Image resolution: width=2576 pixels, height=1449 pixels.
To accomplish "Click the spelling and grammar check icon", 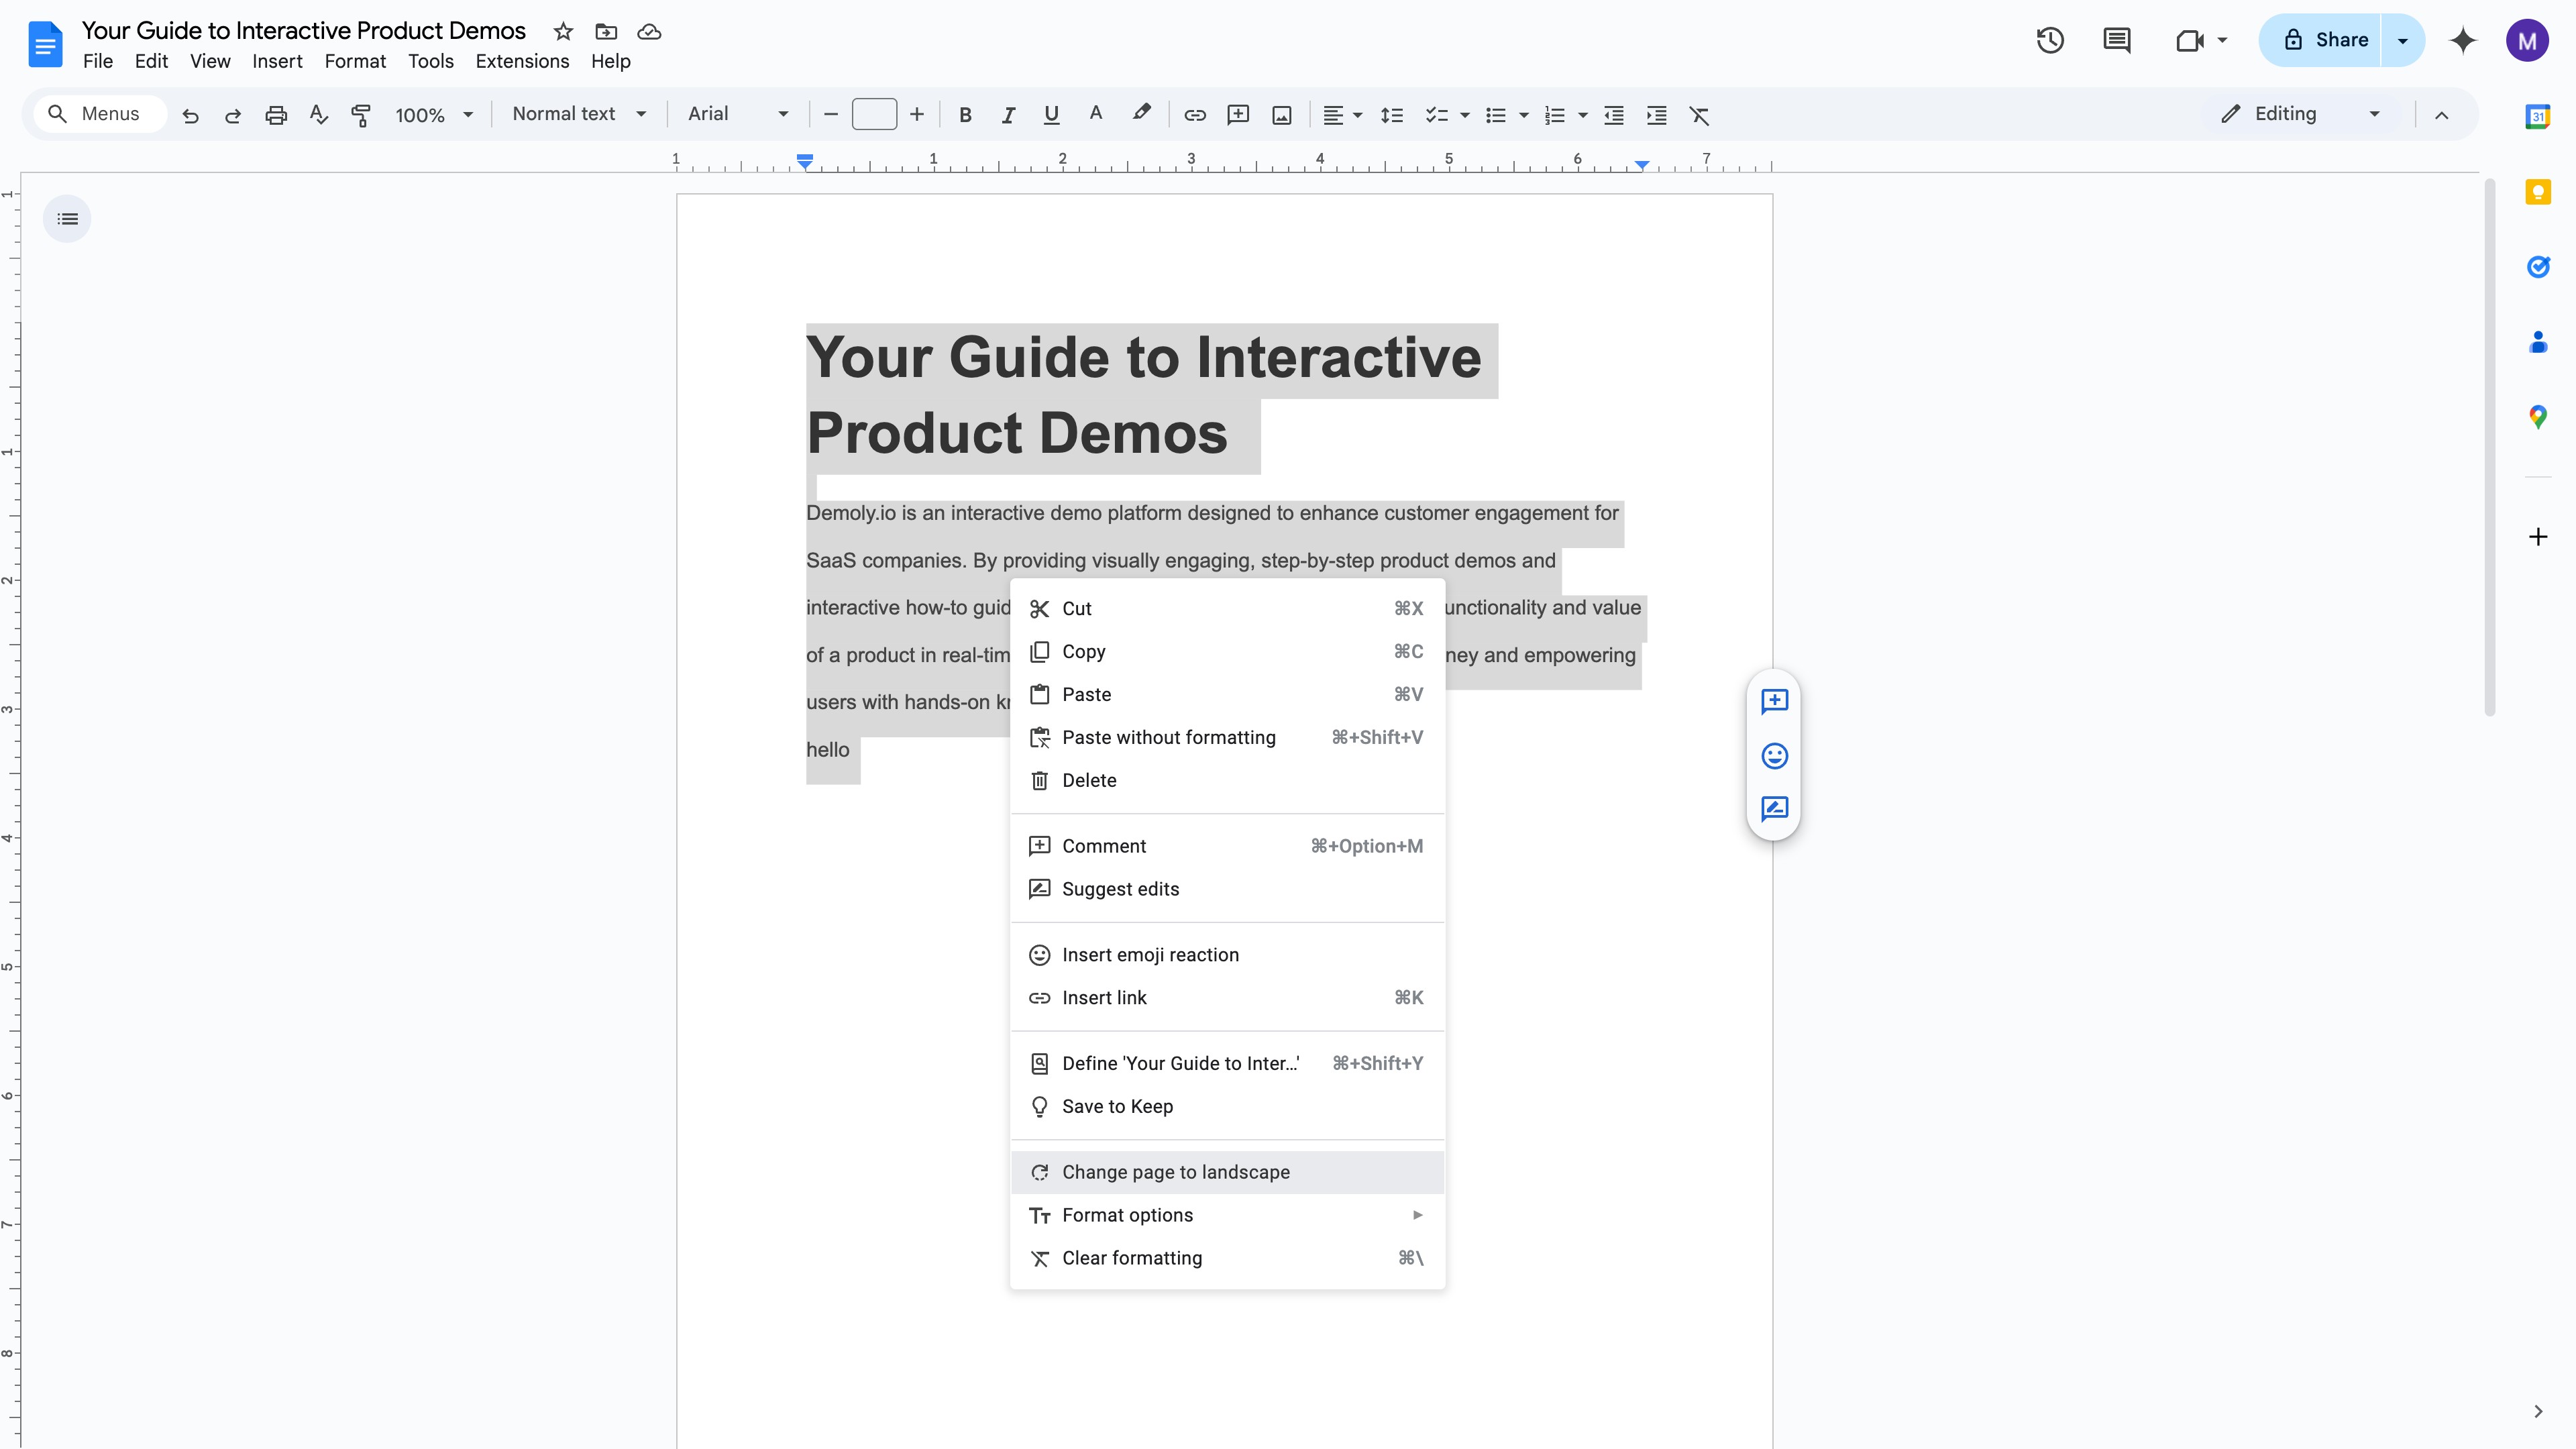I will click(319, 115).
